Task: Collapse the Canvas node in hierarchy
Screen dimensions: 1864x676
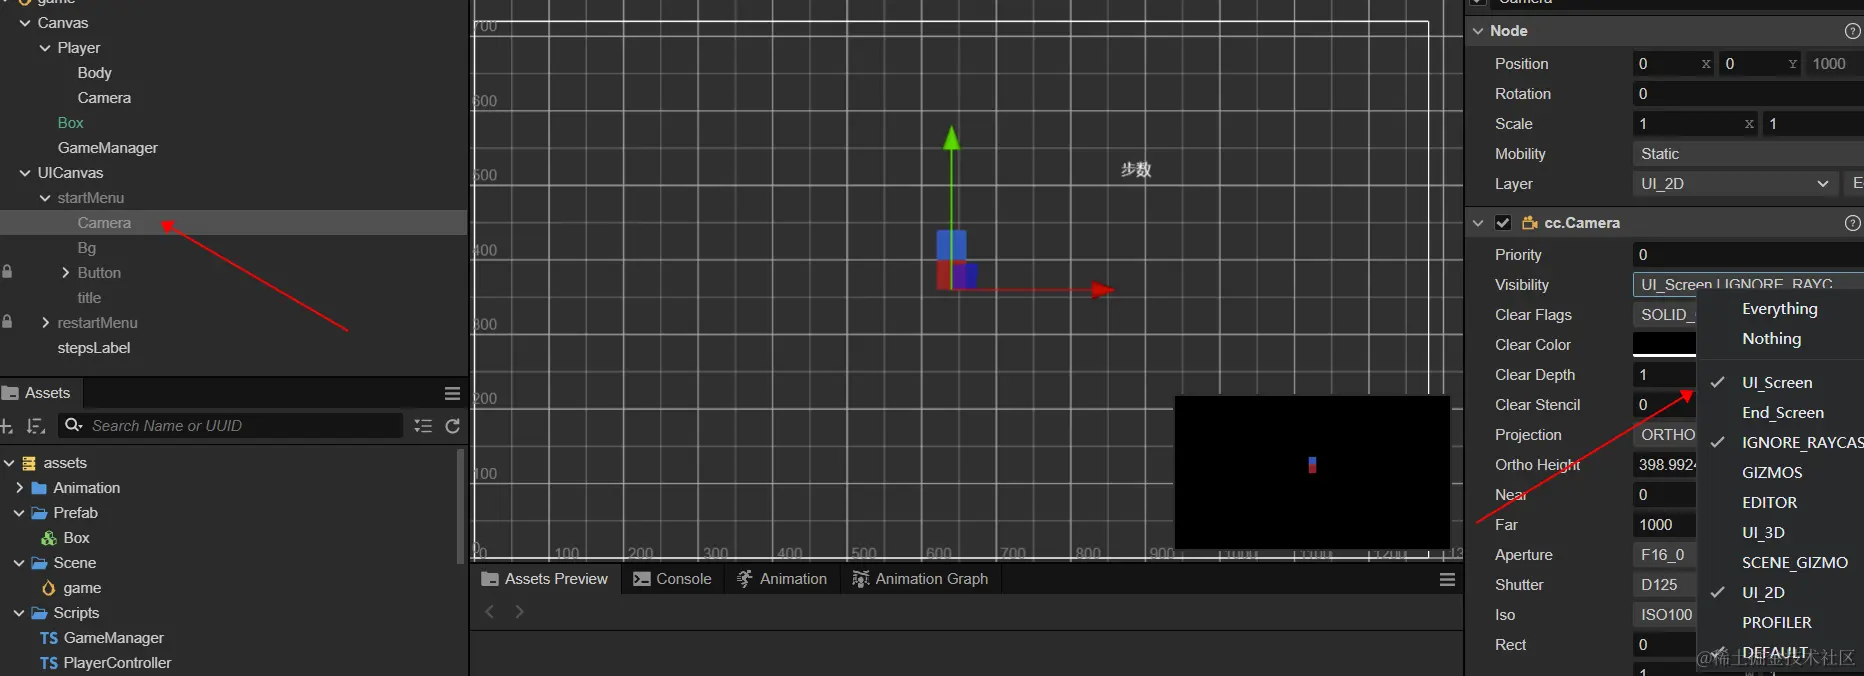Action: tap(25, 23)
